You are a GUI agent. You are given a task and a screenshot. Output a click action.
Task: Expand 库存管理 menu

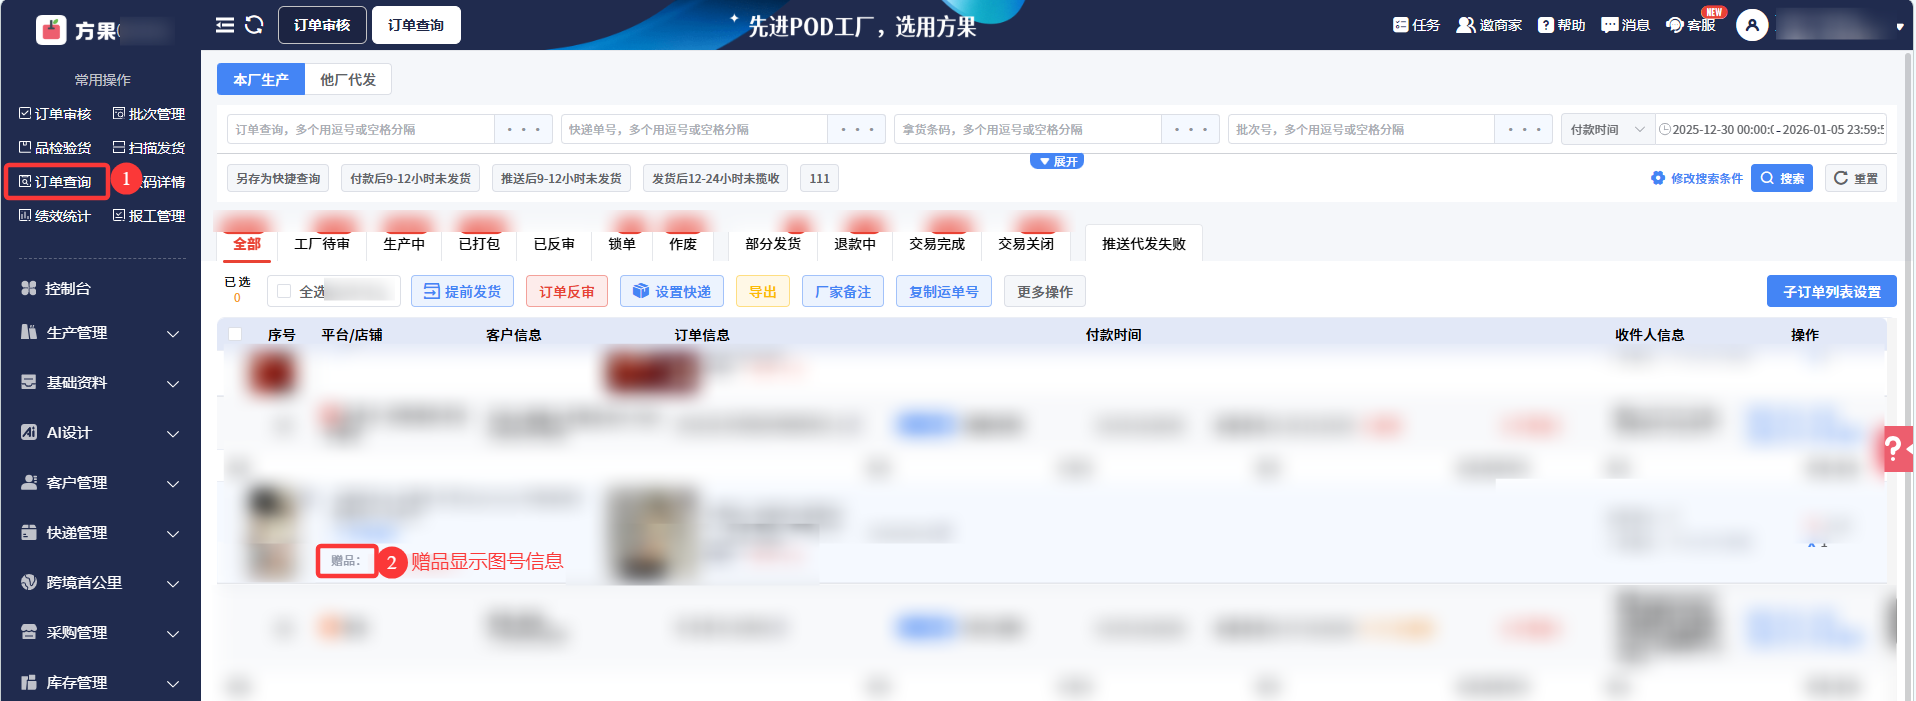point(100,682)
